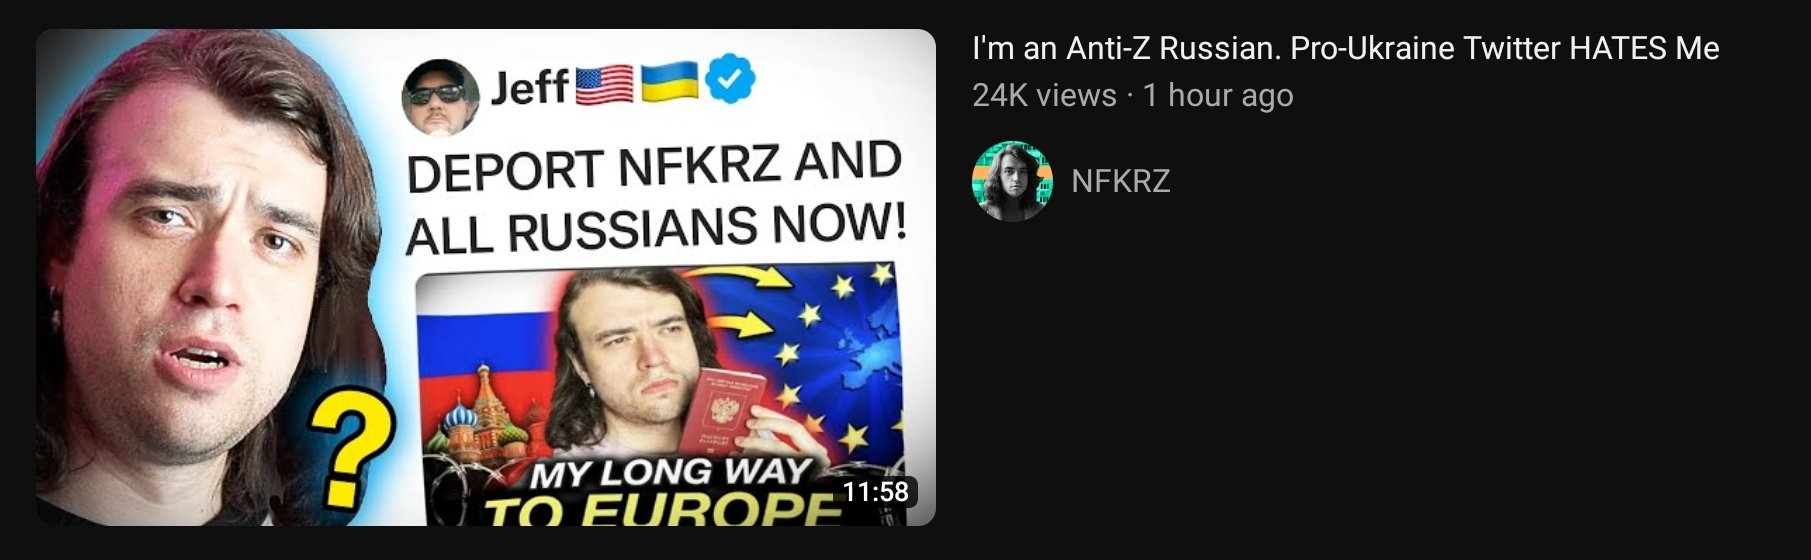Click the "1 hour ago" timestamp

click(x=1218, y=95)
